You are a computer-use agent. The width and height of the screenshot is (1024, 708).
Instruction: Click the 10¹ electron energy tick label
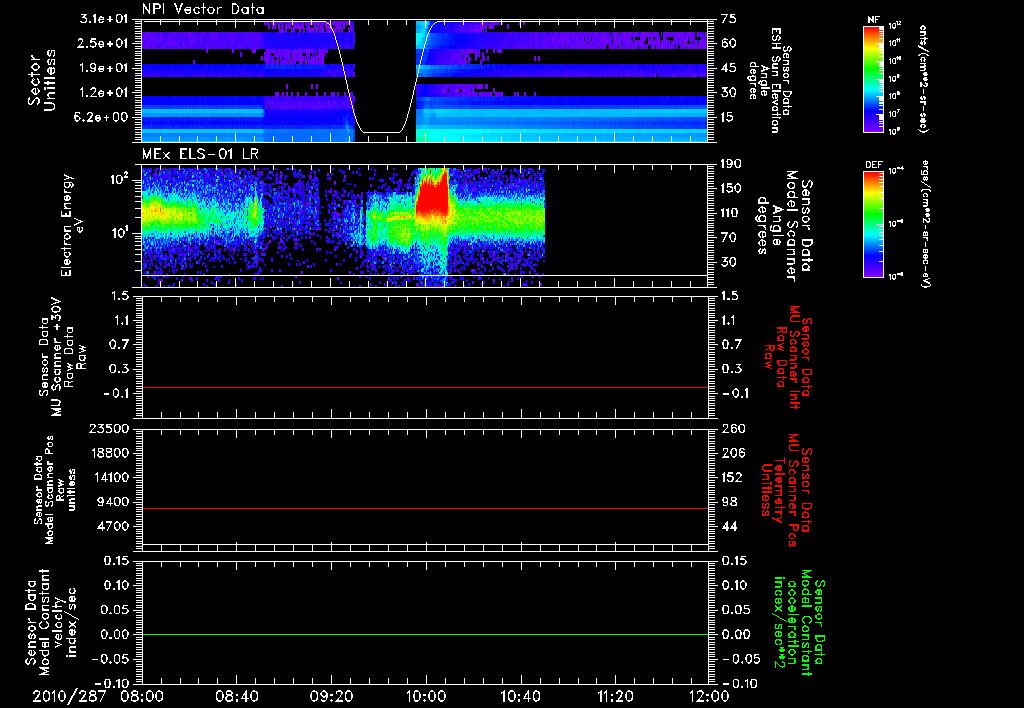tap(118, 233)
